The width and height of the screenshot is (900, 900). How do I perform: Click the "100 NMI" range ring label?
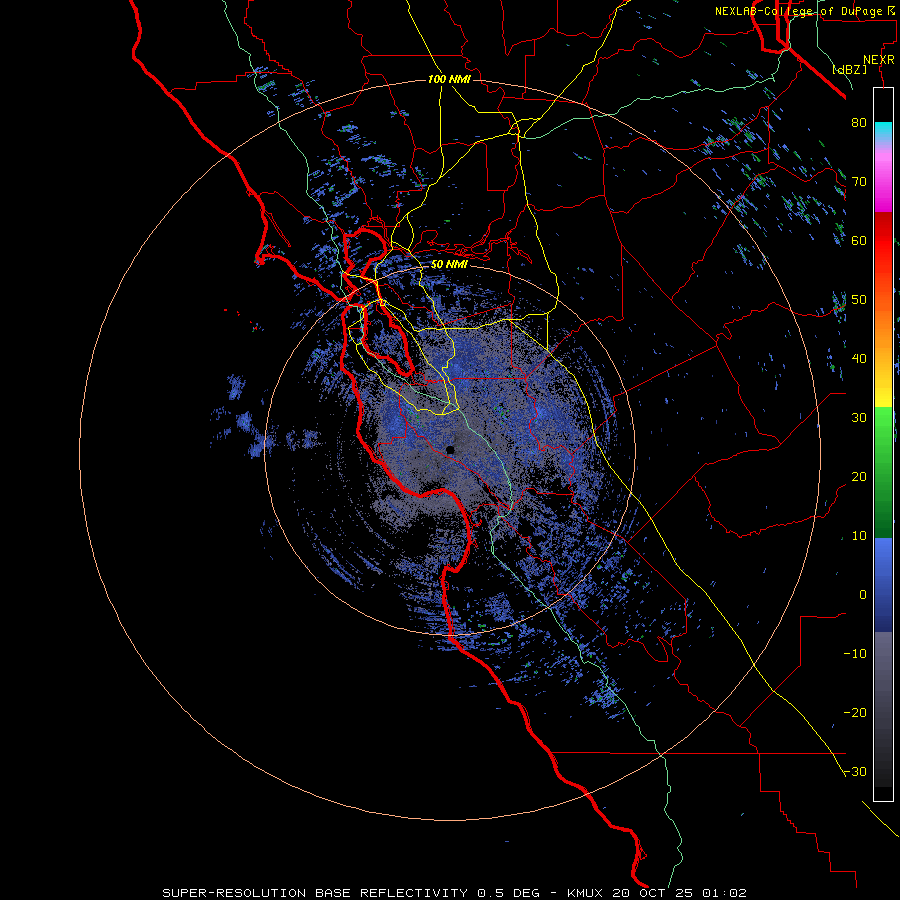[x=449, y=79]
